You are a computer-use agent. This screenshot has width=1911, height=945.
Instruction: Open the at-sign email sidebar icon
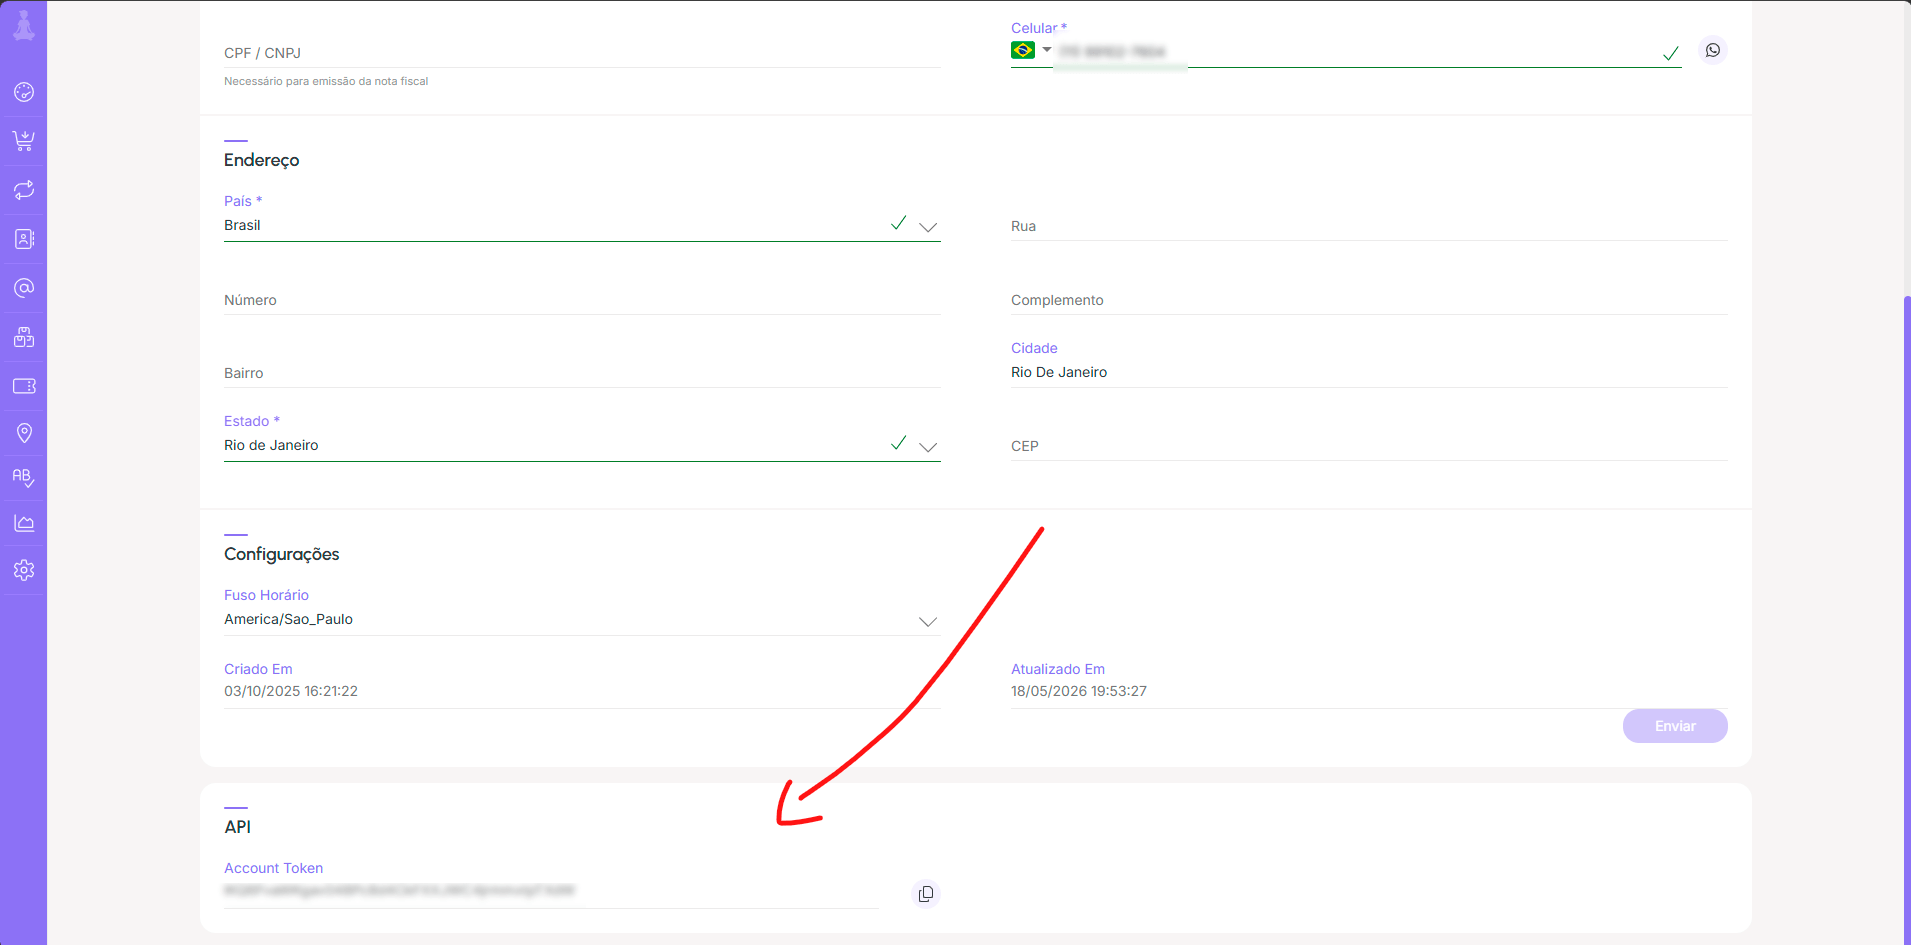click(x=24, y=288)
